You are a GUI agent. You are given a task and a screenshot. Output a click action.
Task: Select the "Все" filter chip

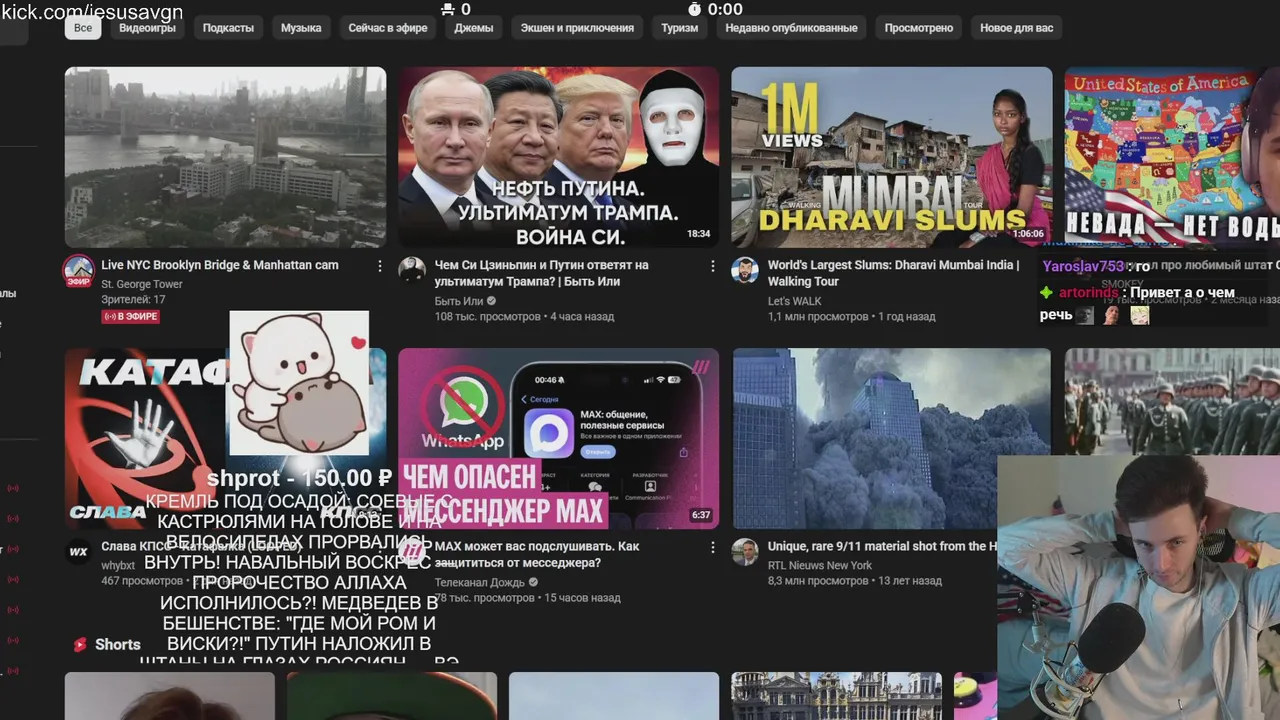(83, 28)
